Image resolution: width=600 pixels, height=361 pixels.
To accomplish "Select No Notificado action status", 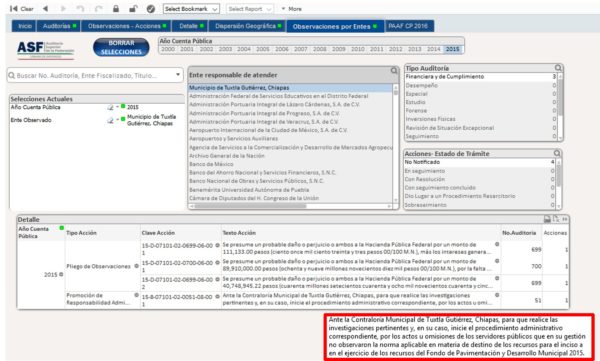I will point(479,162).
